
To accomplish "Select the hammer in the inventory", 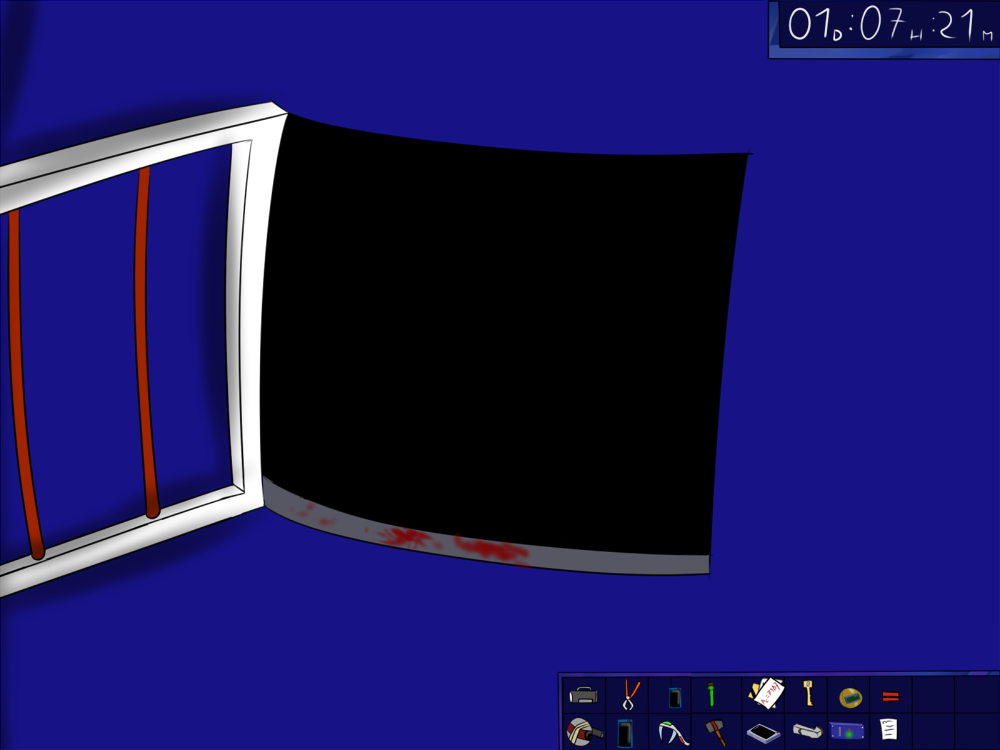I will tap(715, 732).
